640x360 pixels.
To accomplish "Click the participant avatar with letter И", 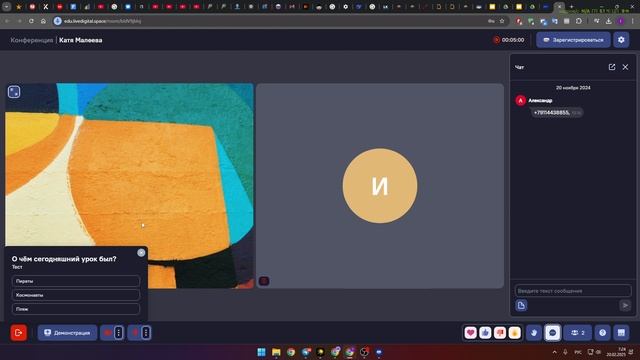I will [x=380, y=186].
